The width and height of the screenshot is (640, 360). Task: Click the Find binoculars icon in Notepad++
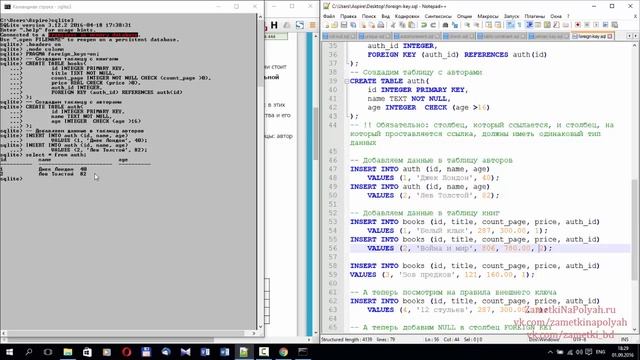point(445,25)
